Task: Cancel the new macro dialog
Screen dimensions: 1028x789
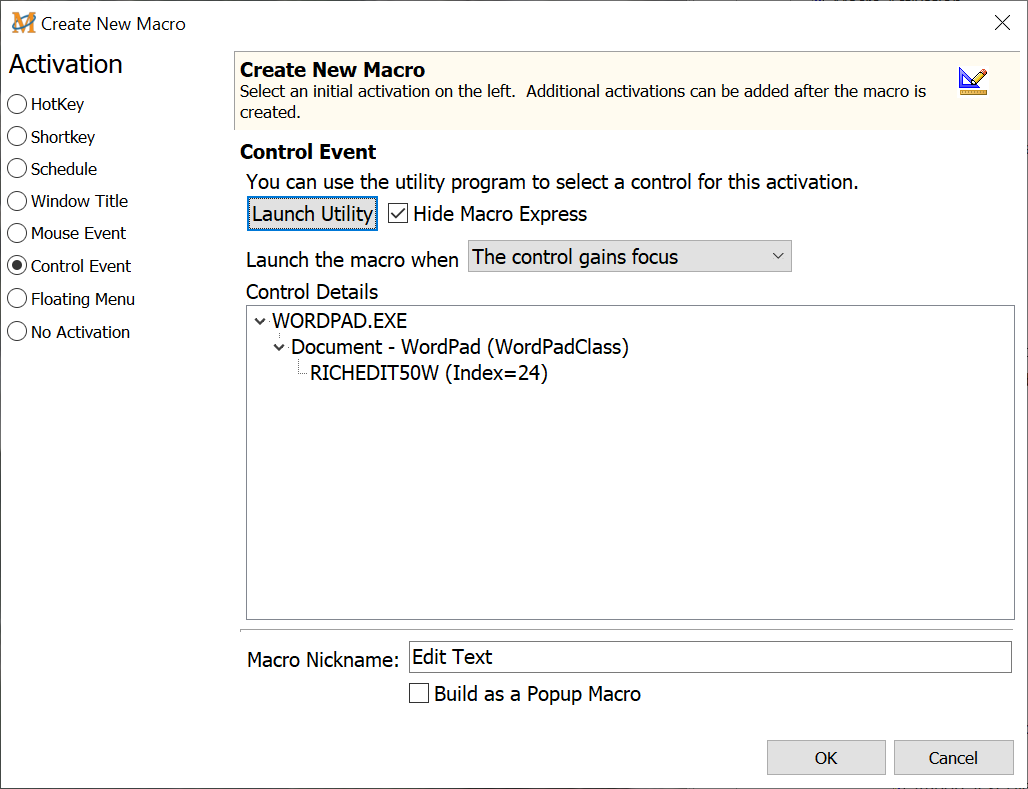Action: 953,758
